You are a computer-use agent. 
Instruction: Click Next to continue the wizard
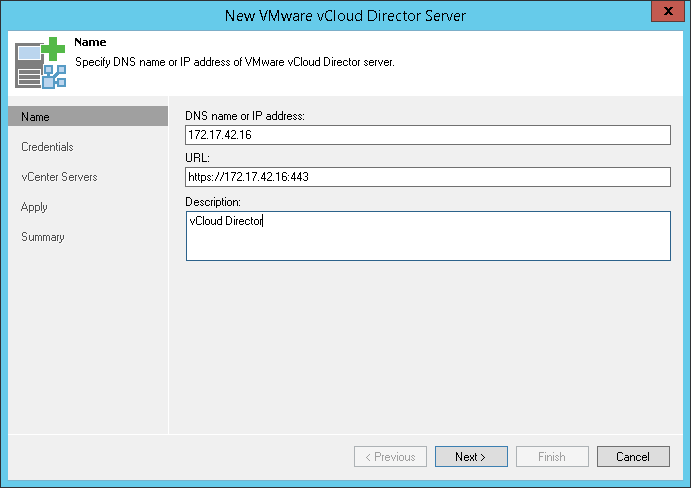tap(470, 457)
